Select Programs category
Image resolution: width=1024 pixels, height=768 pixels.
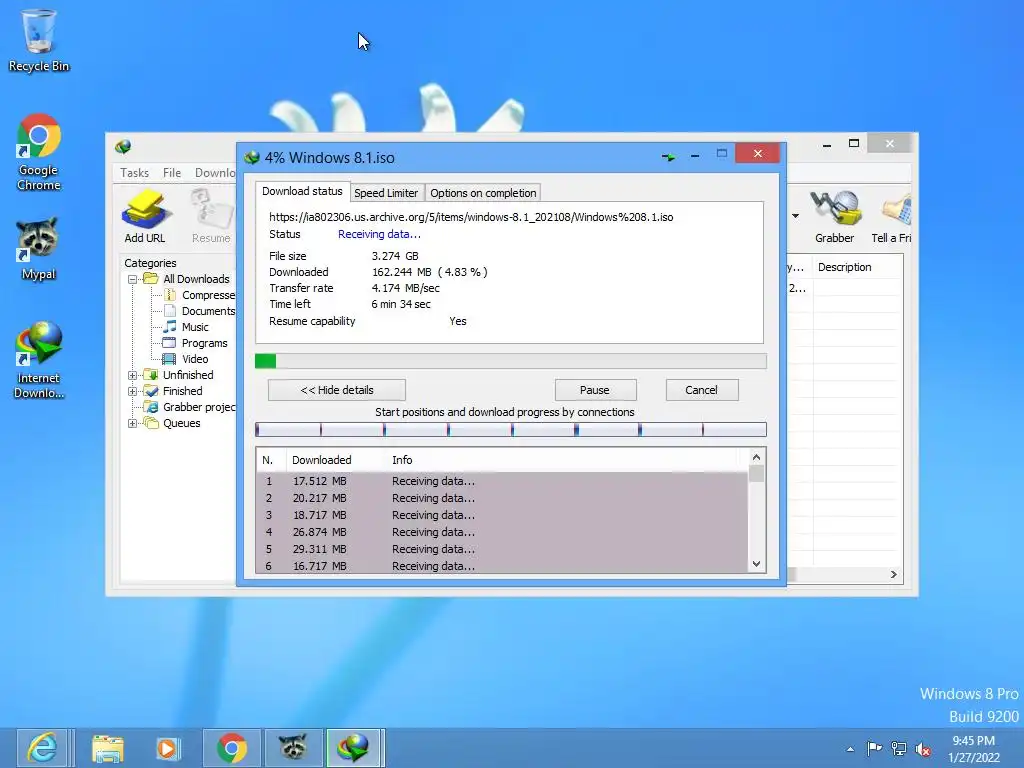coord(195,343)
